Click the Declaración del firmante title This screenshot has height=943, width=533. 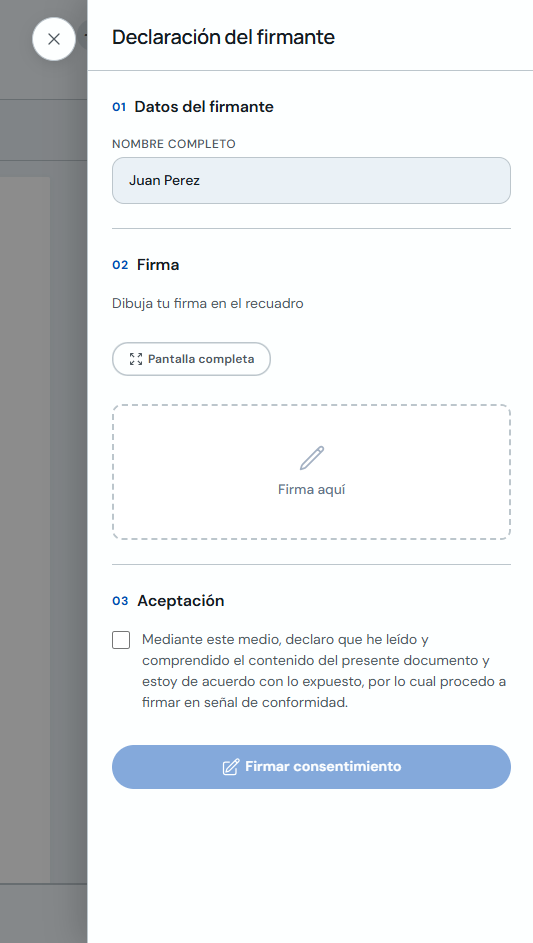(x=223, y=37)
